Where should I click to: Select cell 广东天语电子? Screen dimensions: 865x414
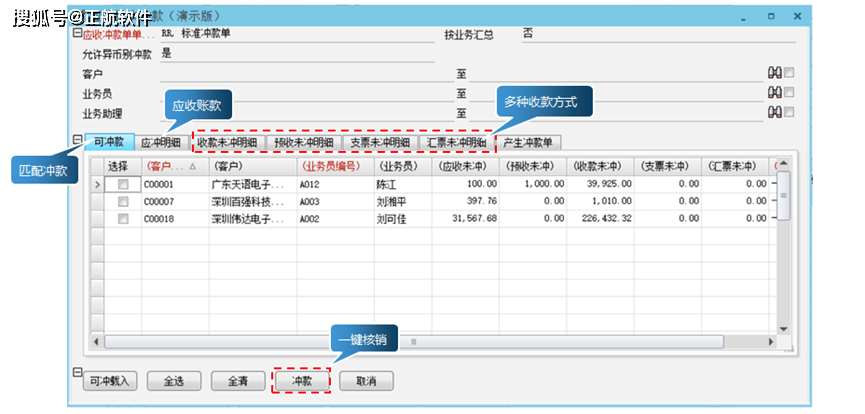tap(253, 183)
